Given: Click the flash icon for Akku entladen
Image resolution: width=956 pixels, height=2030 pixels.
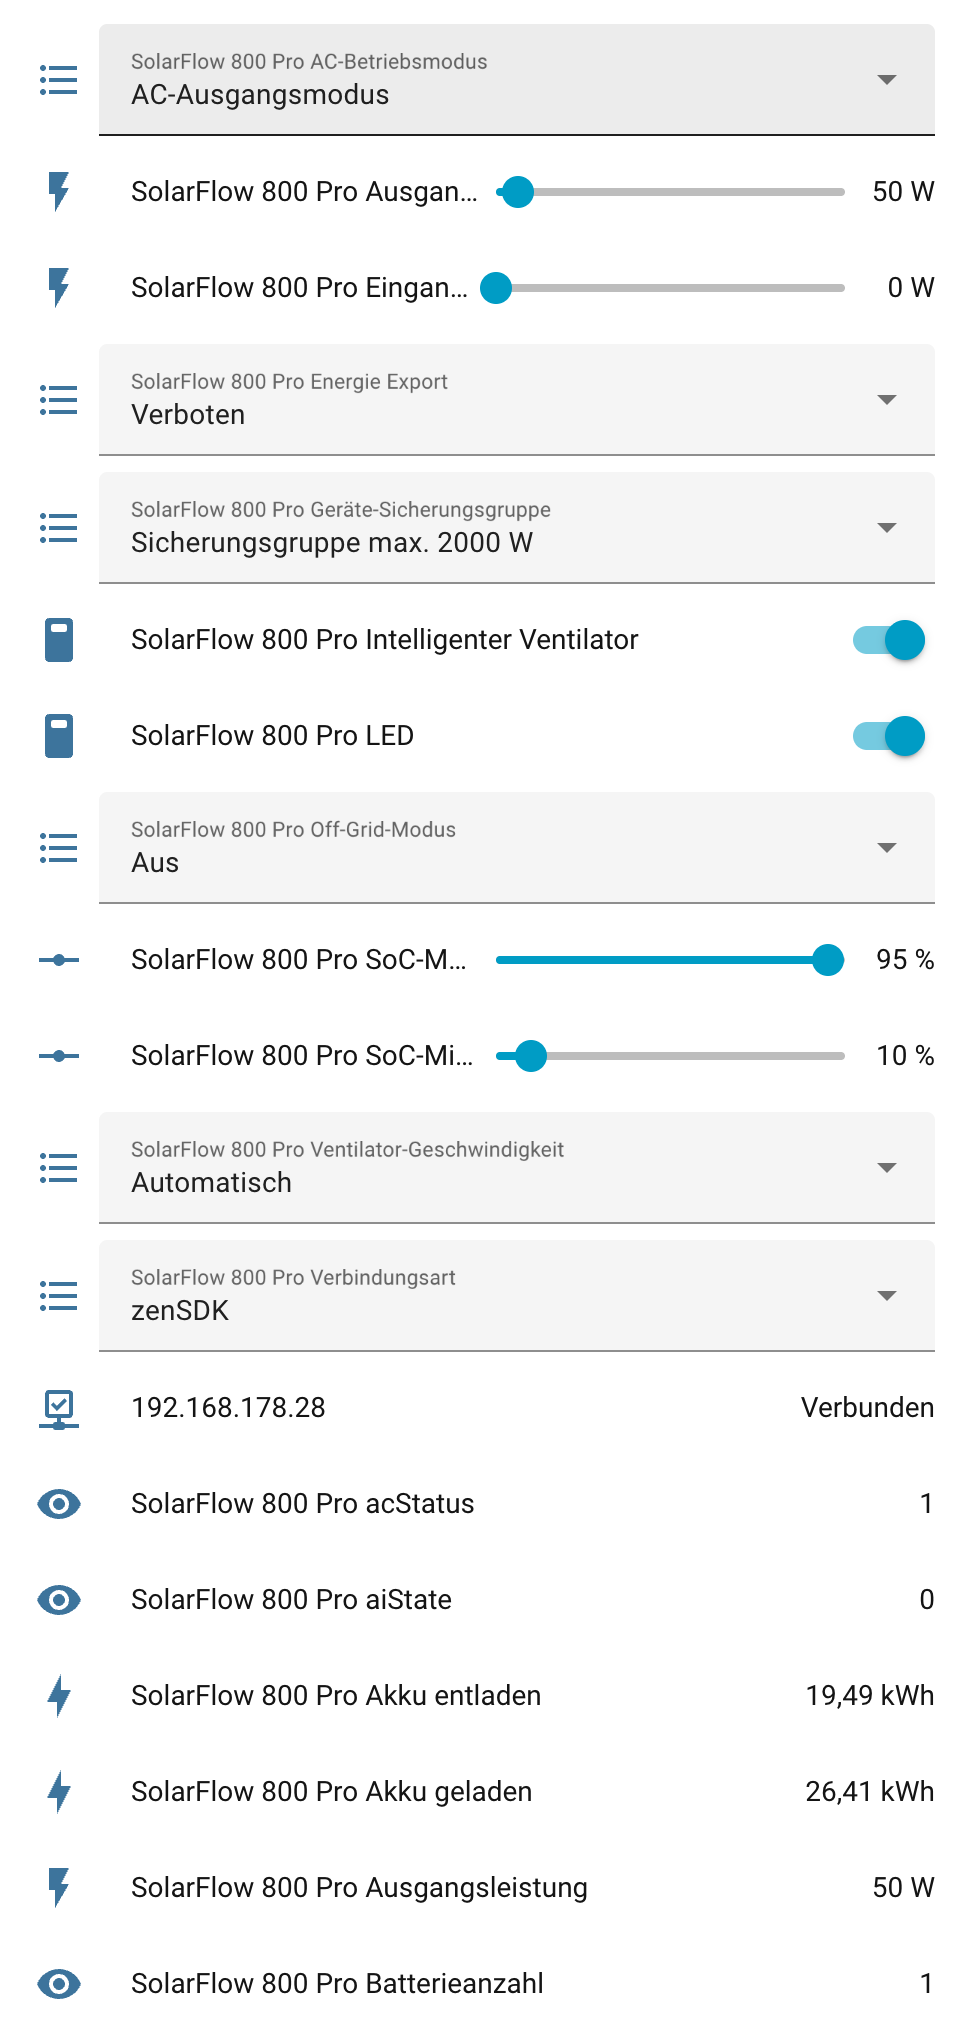Looking at the screenshot, I should pos(59,1695).
